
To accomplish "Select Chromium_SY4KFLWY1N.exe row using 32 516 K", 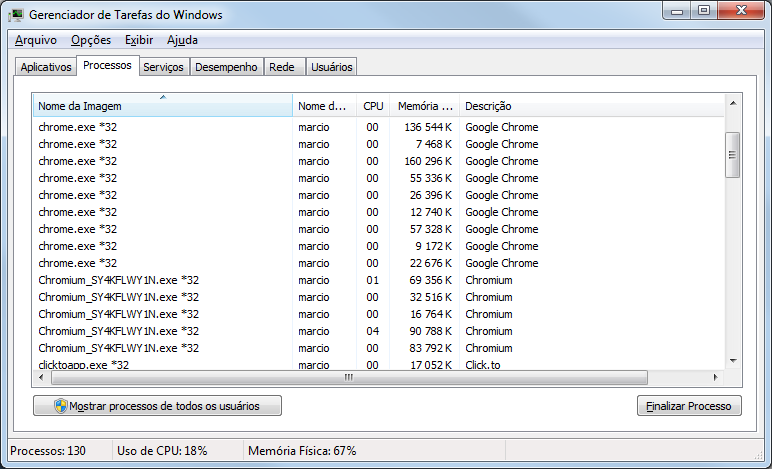I will tap(379, 297).
